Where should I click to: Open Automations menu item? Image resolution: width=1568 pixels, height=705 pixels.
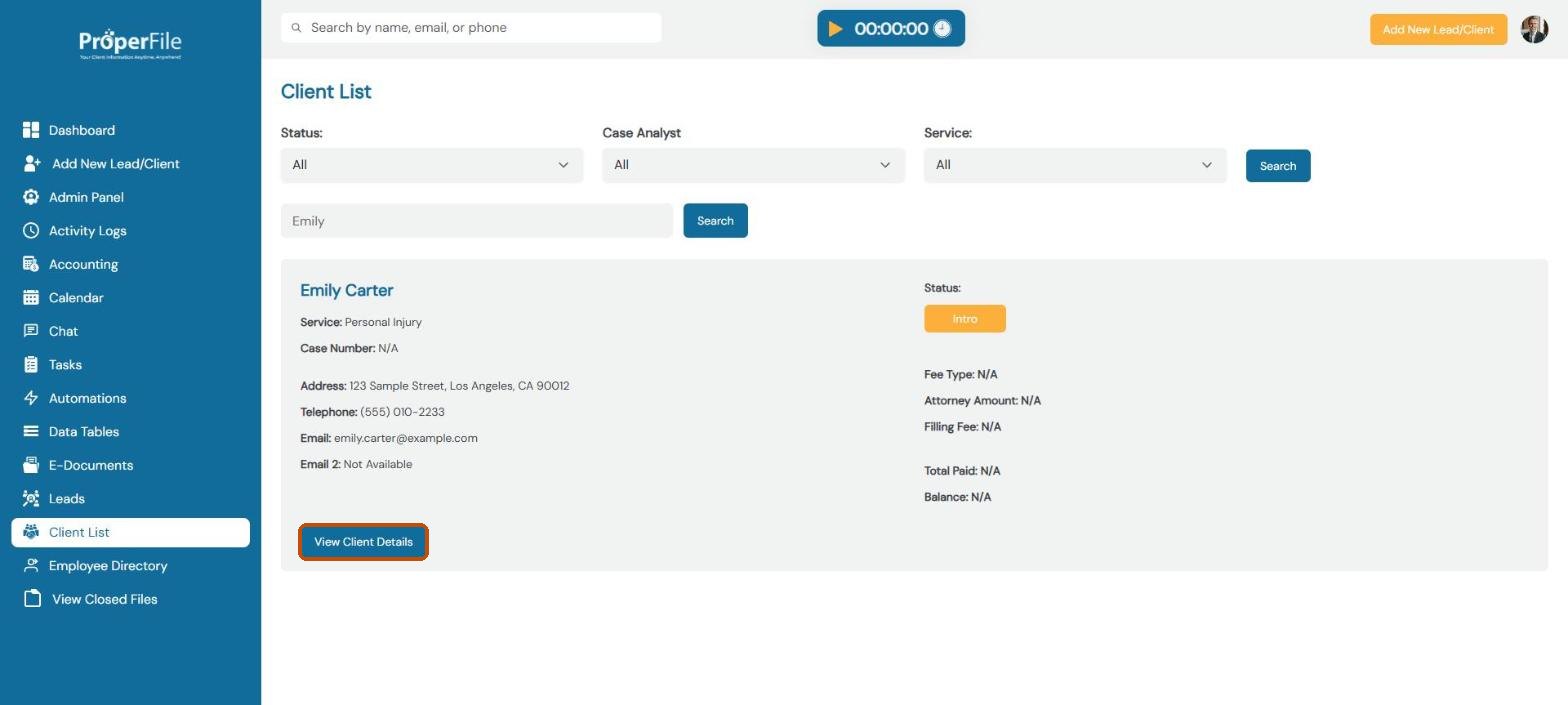click(x=88, y=398)
